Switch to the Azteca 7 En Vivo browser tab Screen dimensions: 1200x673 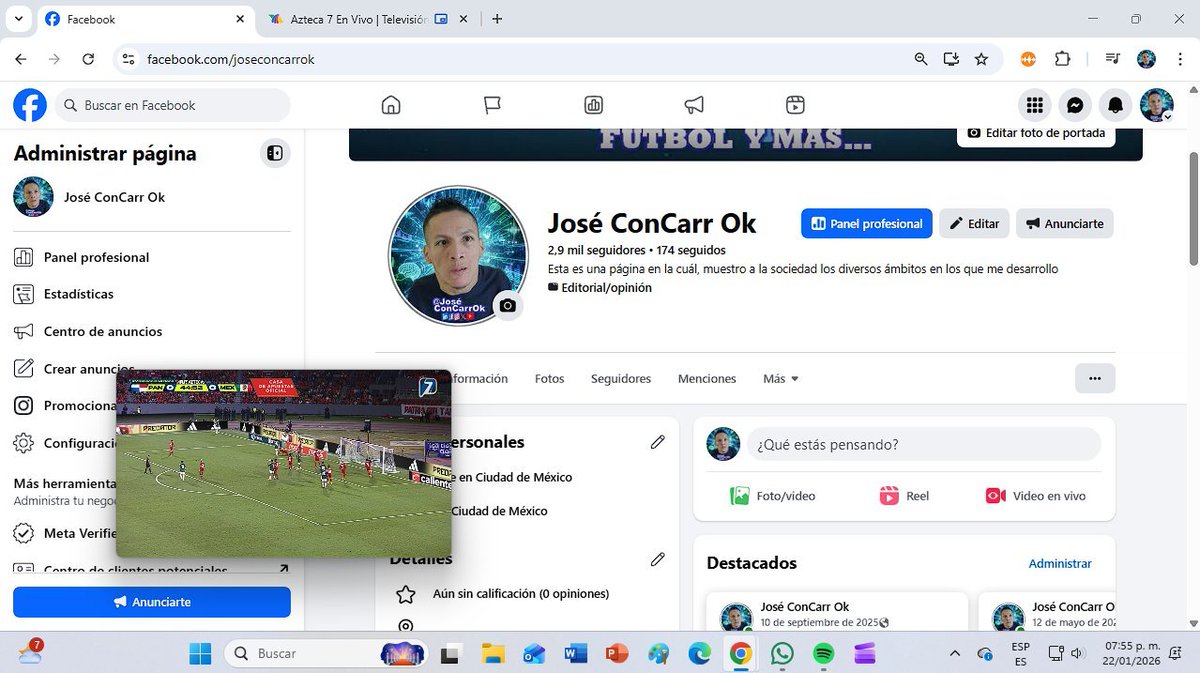tap(360, 19)
